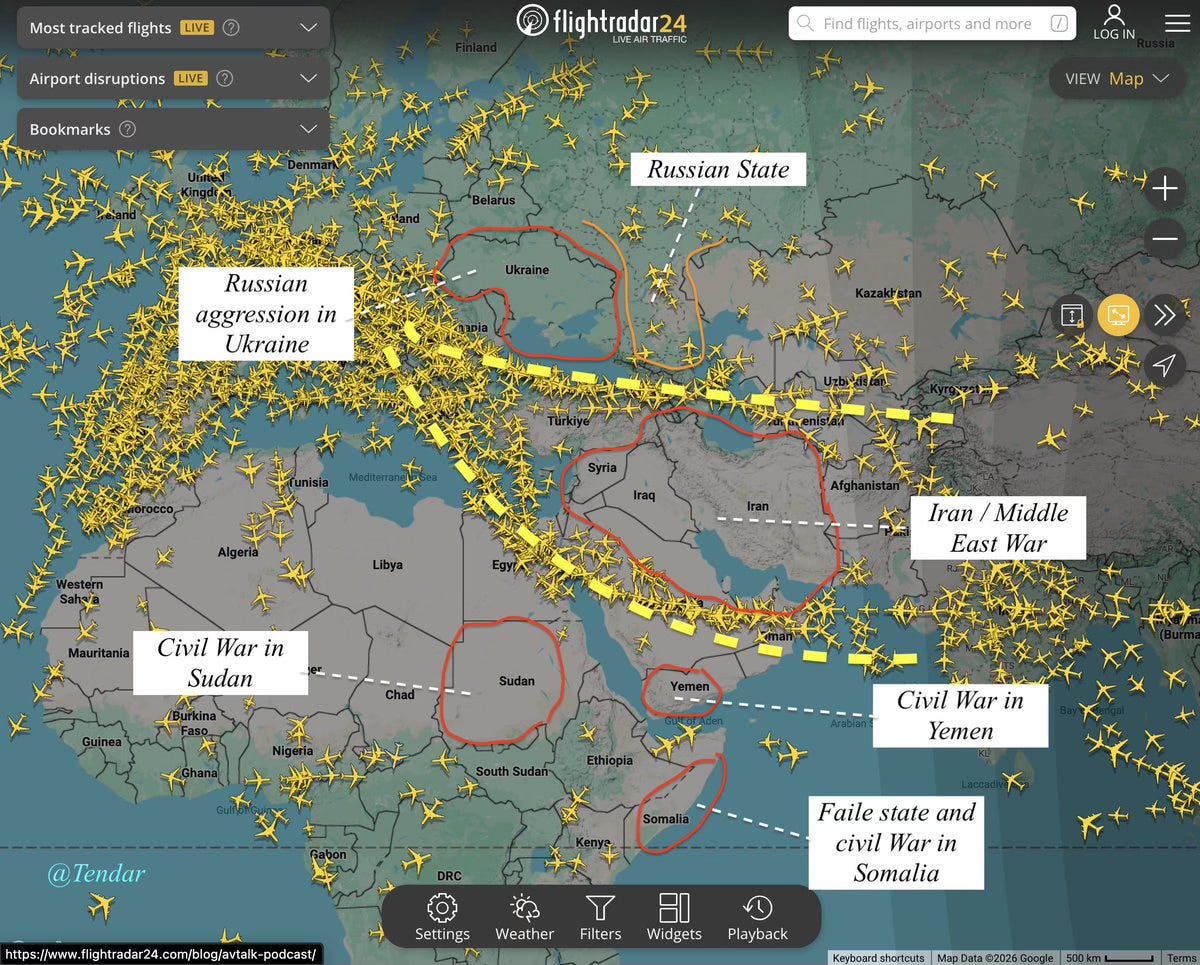Click the Most tracked flights panel title

[x=100, y=28]
